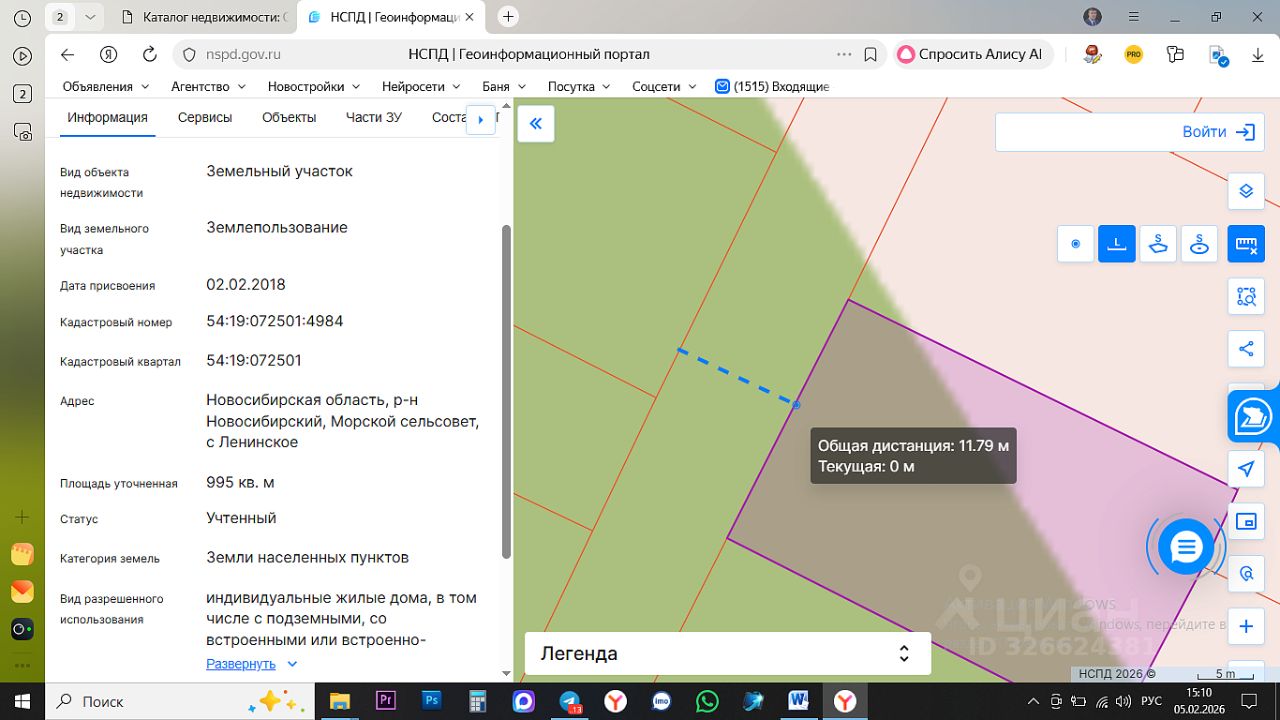Image resolution: width=1280 pixels, height=720 pixels.
Task: Click the Учтенный status value
Action: coord(241,518)
